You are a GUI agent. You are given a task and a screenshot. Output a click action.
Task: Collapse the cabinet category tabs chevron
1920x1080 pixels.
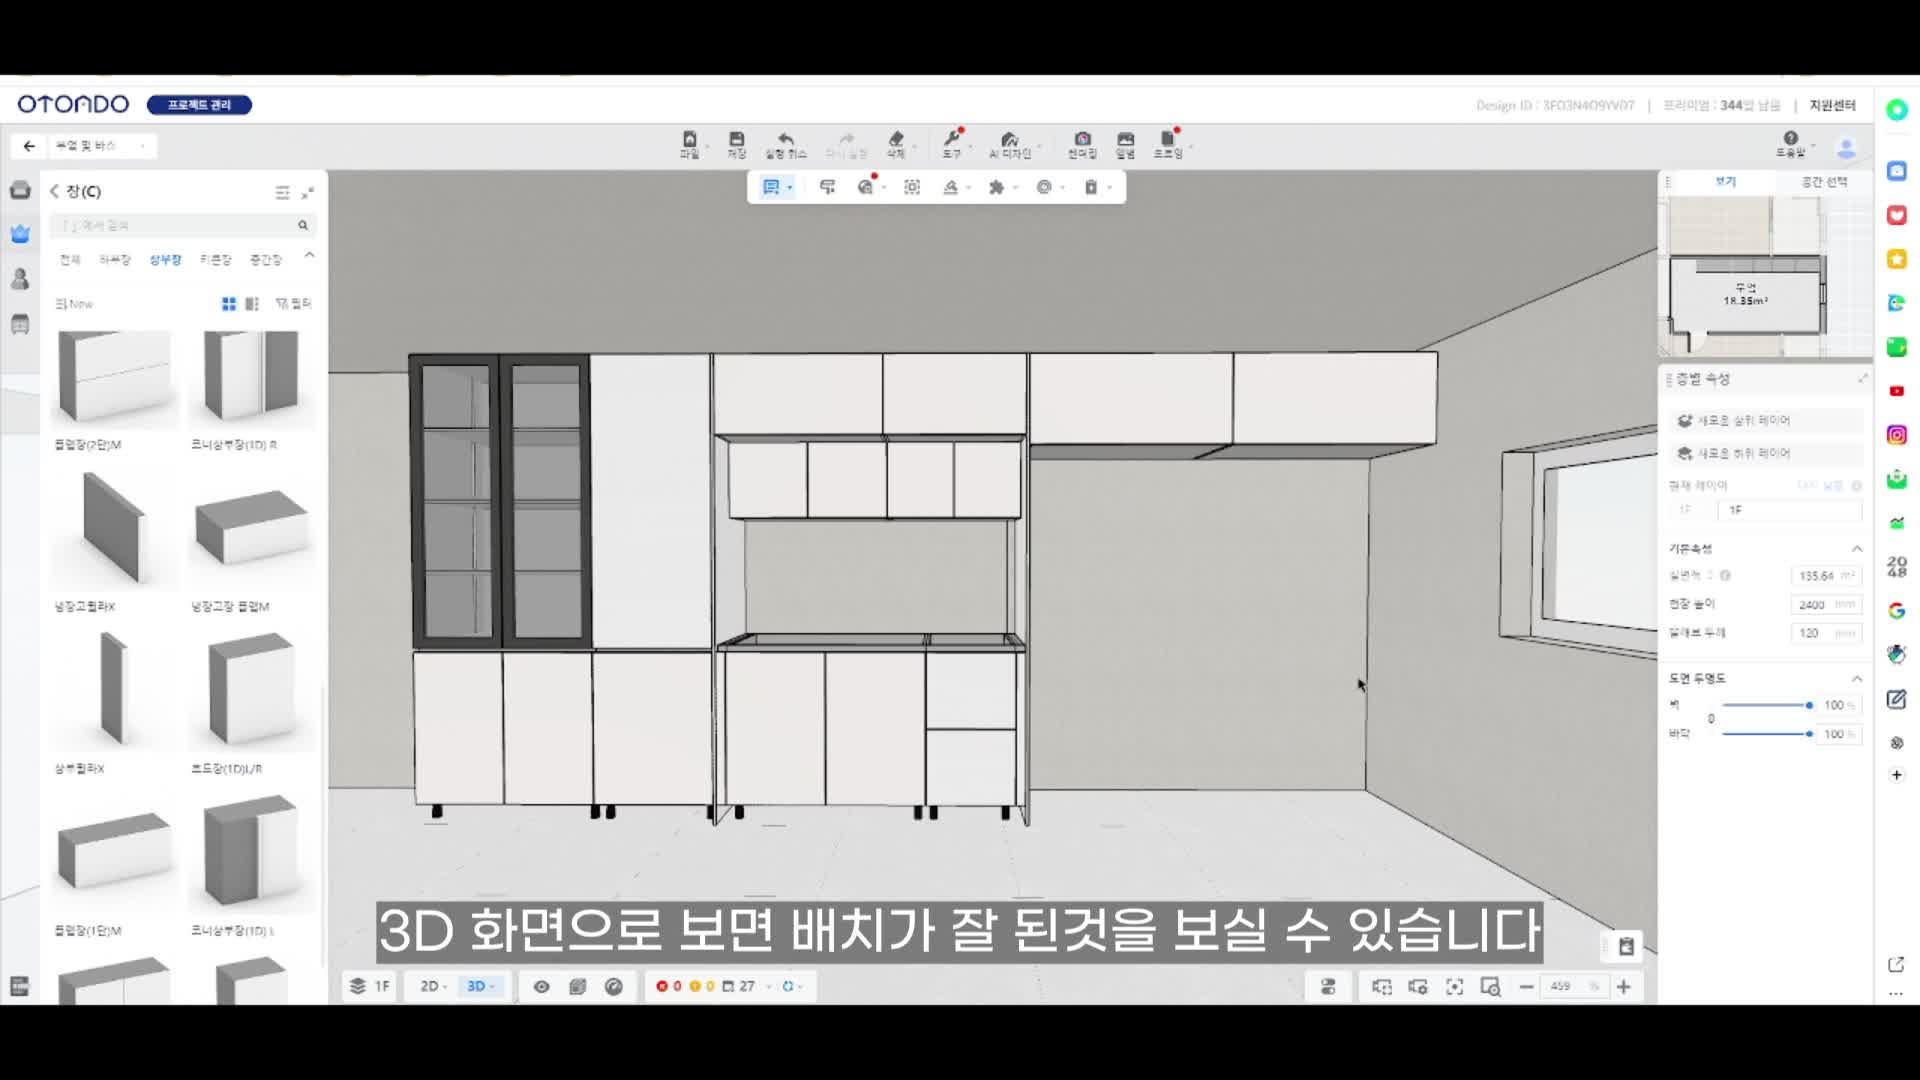(x=309, y=256)
